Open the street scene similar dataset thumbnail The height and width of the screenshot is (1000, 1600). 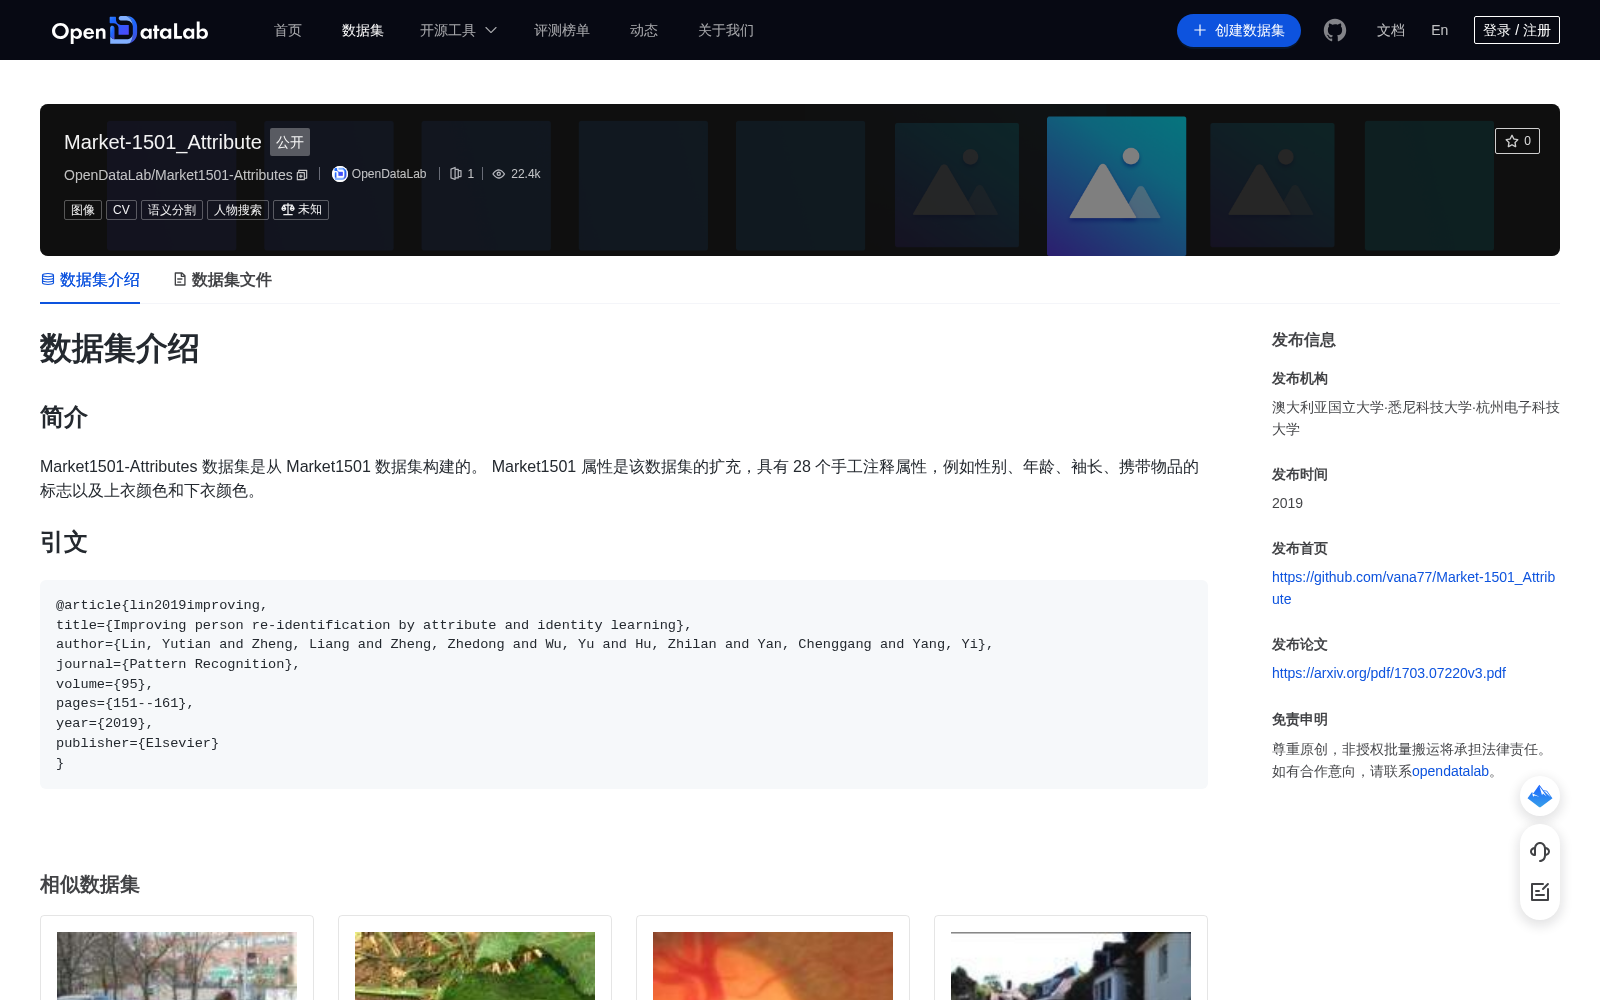click(177, 966)
